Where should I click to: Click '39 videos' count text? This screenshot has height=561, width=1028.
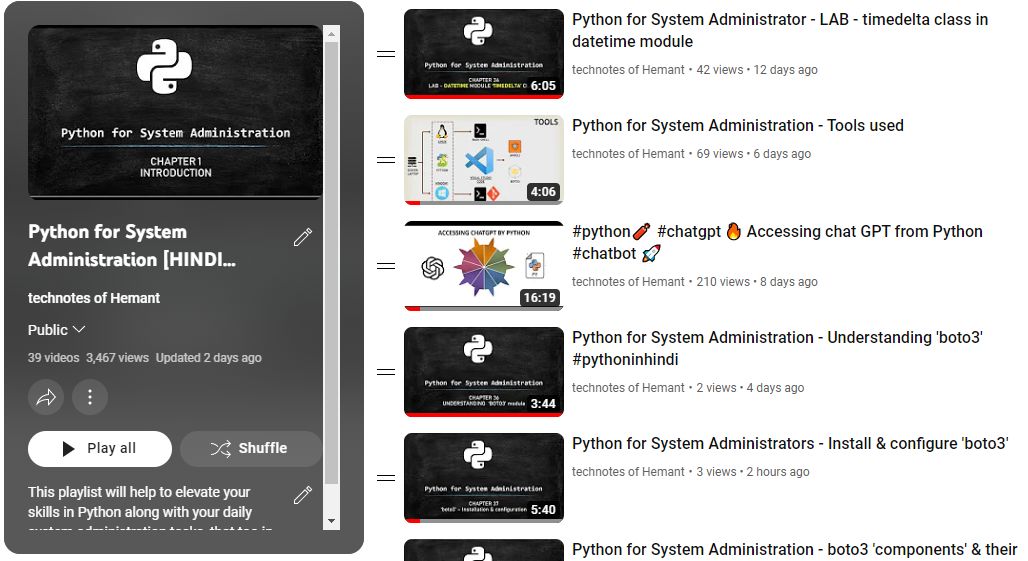(x=53, y=358)
